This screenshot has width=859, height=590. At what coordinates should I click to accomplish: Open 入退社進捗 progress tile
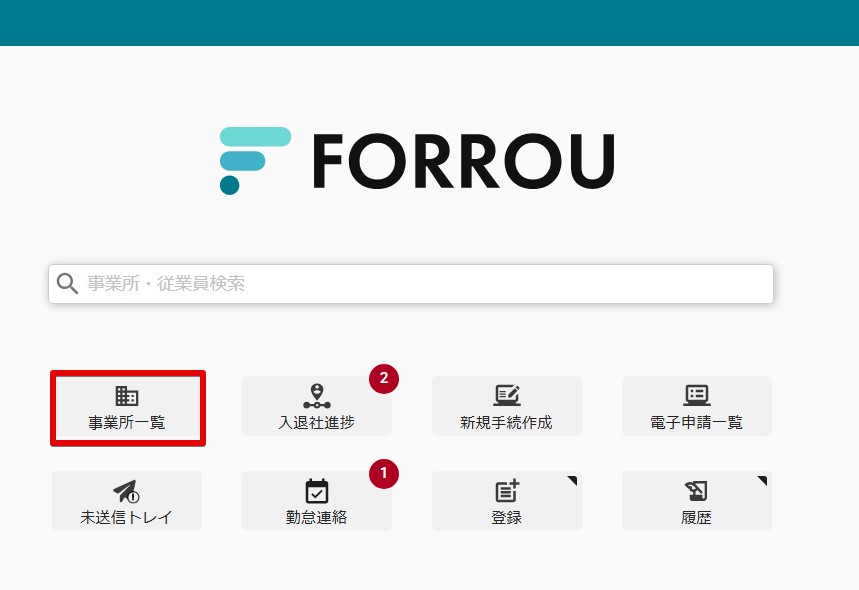(x=317, y=406)
